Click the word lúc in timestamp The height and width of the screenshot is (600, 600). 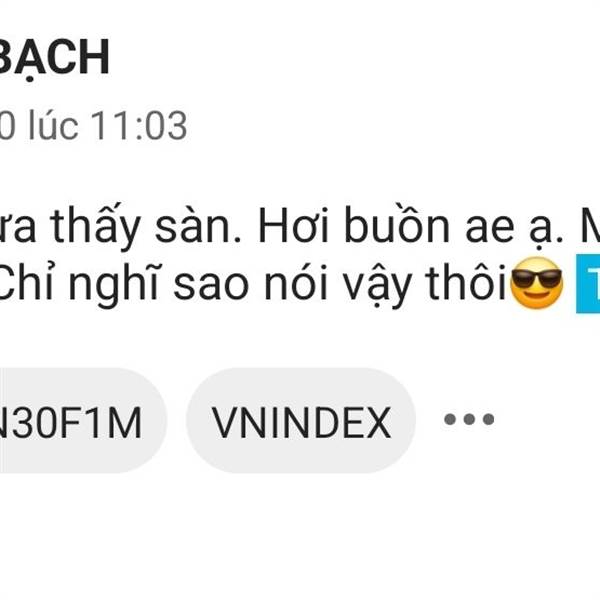coord(54,125)
